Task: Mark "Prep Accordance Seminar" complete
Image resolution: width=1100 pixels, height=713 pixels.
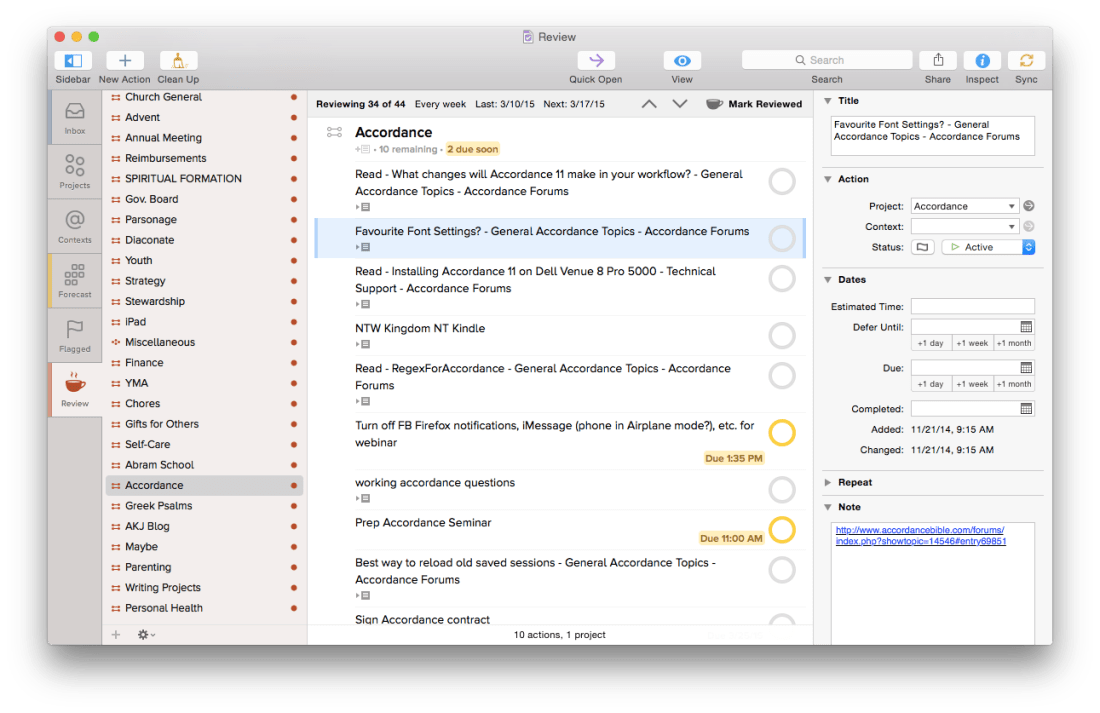Action: [x=781, y=530]
